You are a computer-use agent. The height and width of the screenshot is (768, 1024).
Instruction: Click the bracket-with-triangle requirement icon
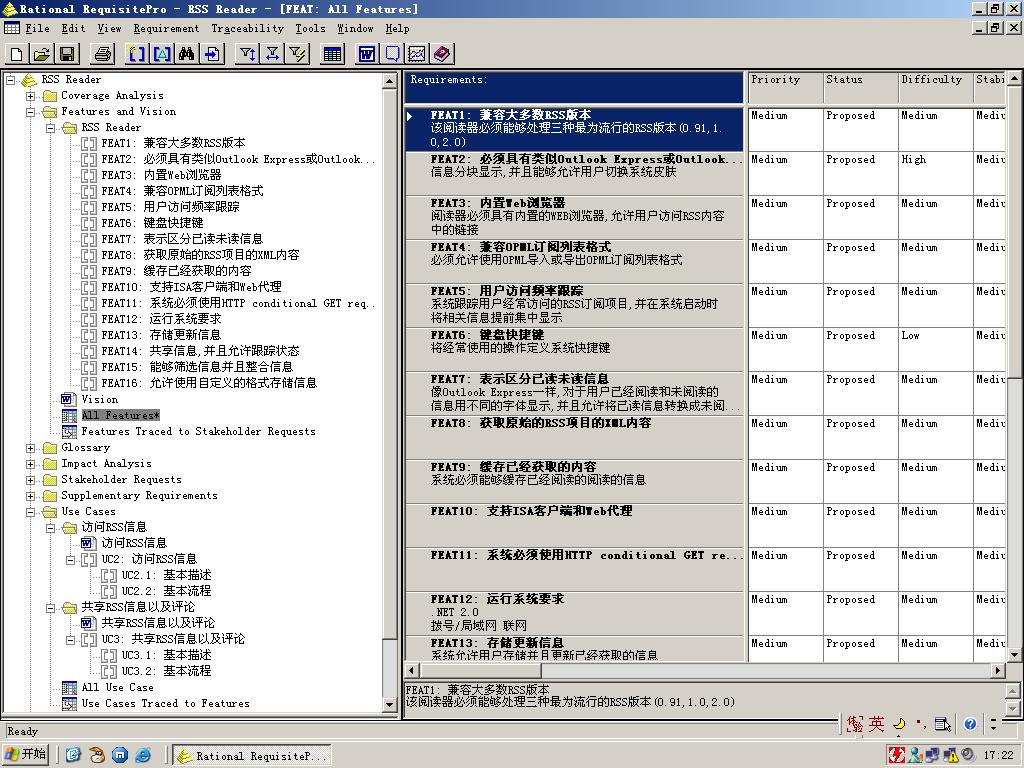click(x=161, y=54)
